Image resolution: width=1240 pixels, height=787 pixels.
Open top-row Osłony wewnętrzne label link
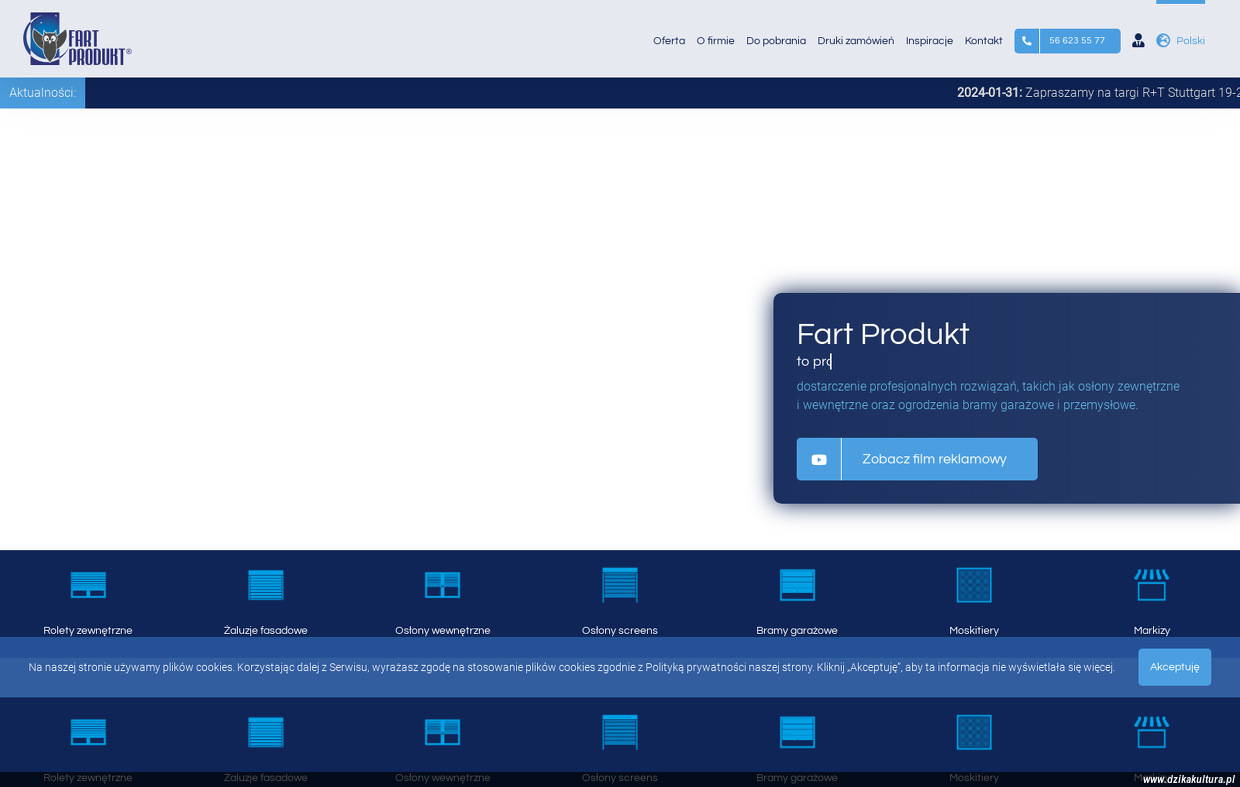coord(443,631)
